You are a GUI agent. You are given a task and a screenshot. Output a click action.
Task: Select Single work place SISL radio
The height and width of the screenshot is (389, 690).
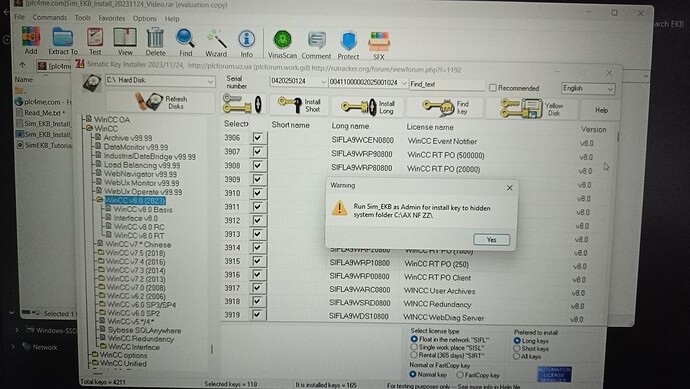(x=414, y=347)
